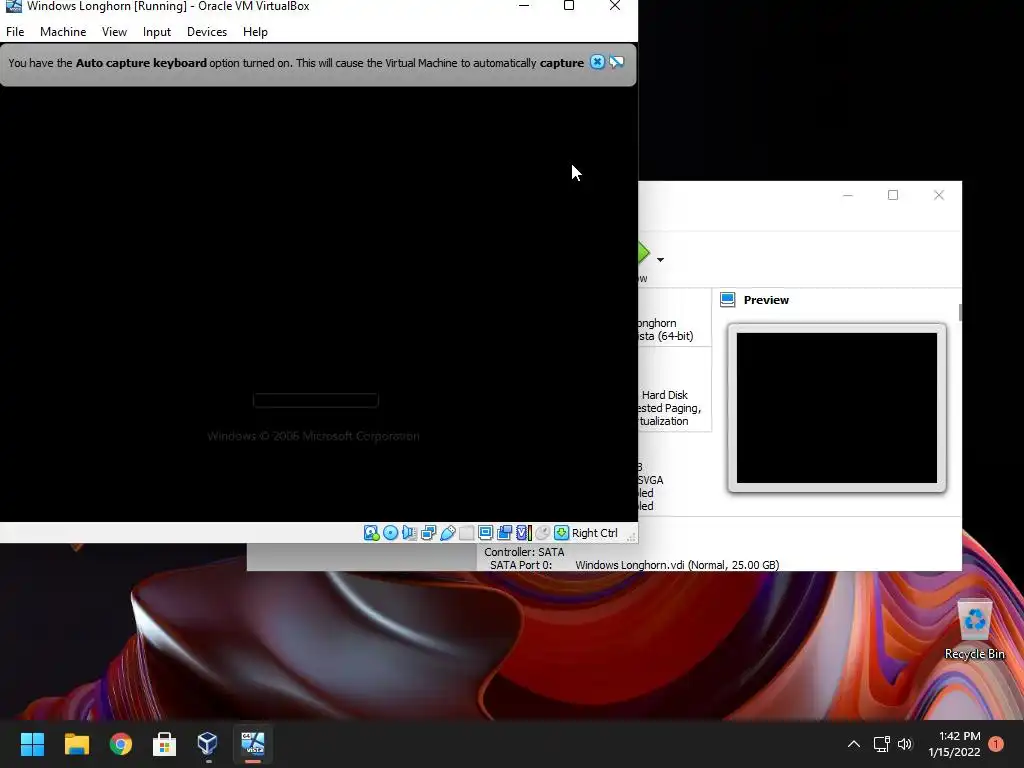This screenshot has width=1024, height=768.
Task: Open the Help menu
Action: (x=255, y=31)
